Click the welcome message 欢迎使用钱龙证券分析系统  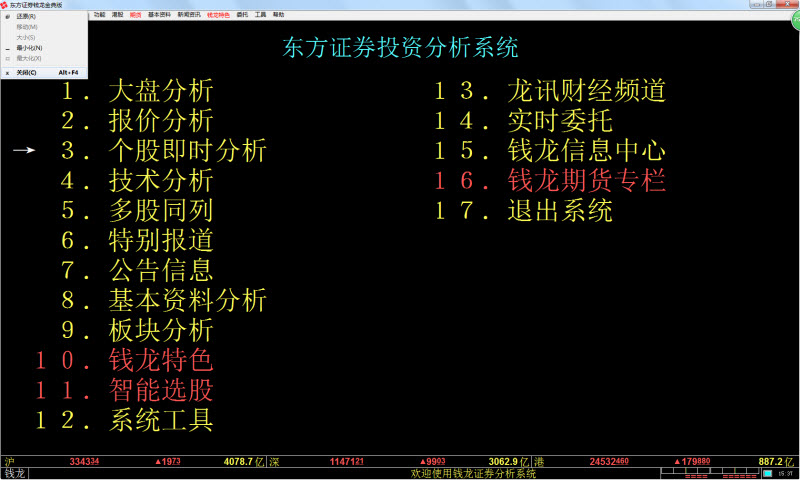[x=473, y=473]
